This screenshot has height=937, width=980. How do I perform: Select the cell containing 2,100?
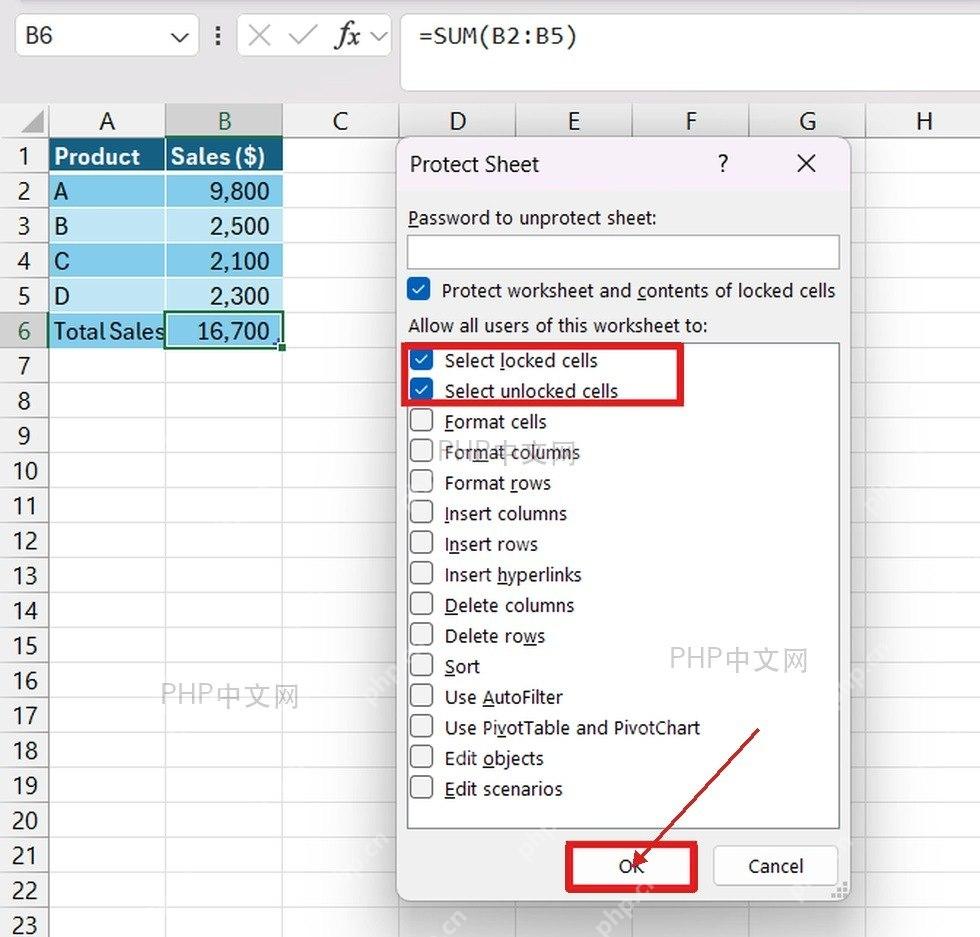tap(224, 261)
